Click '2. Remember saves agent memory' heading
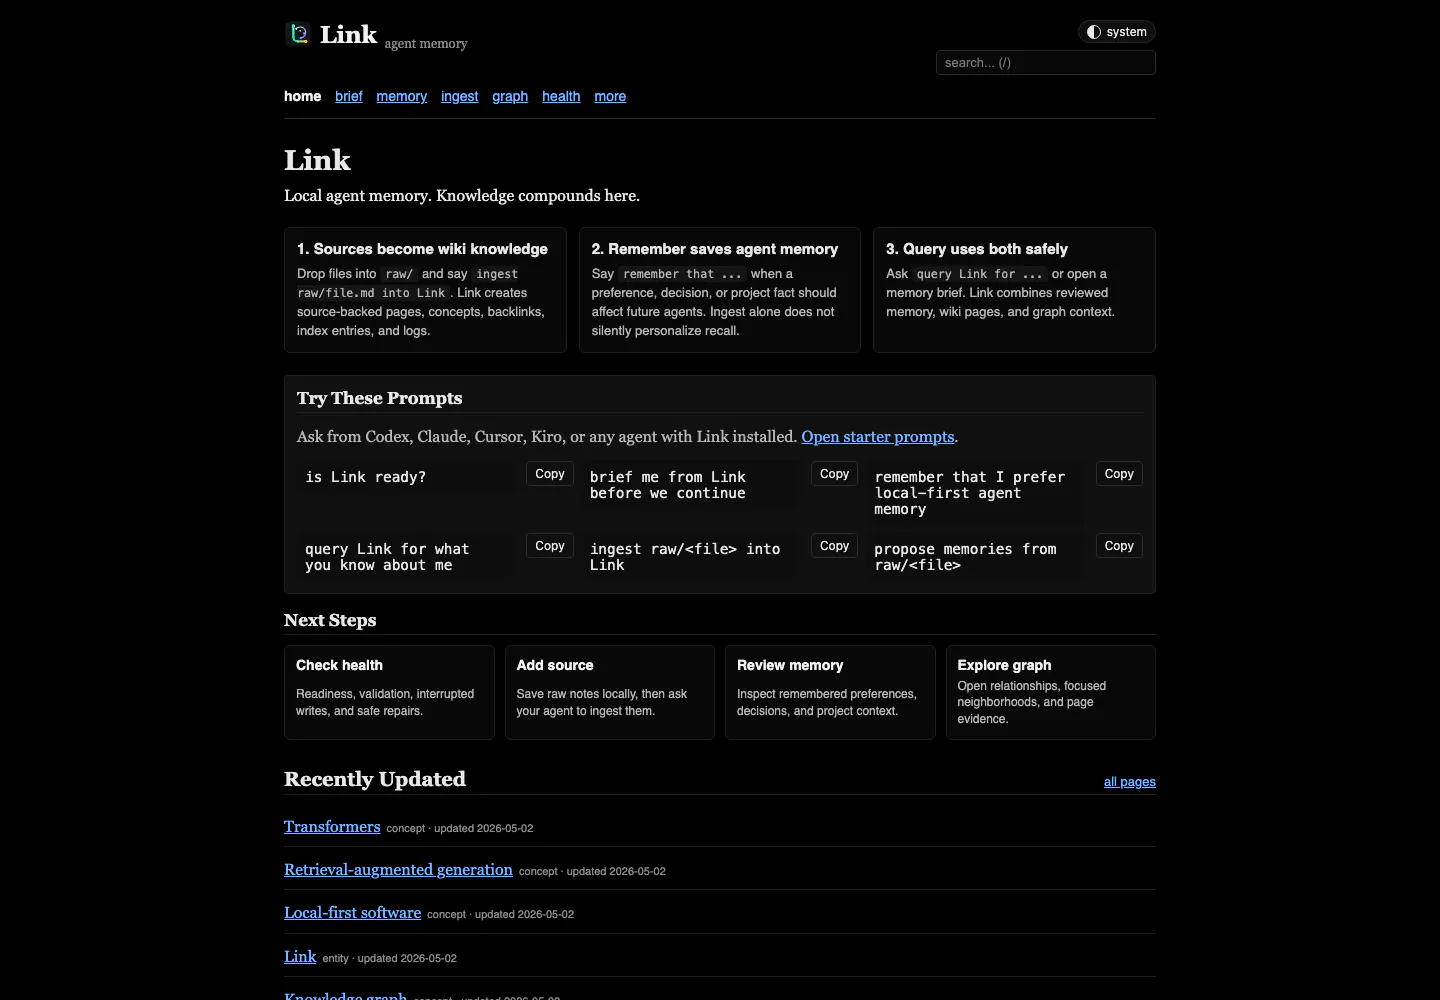 point(715,249)
